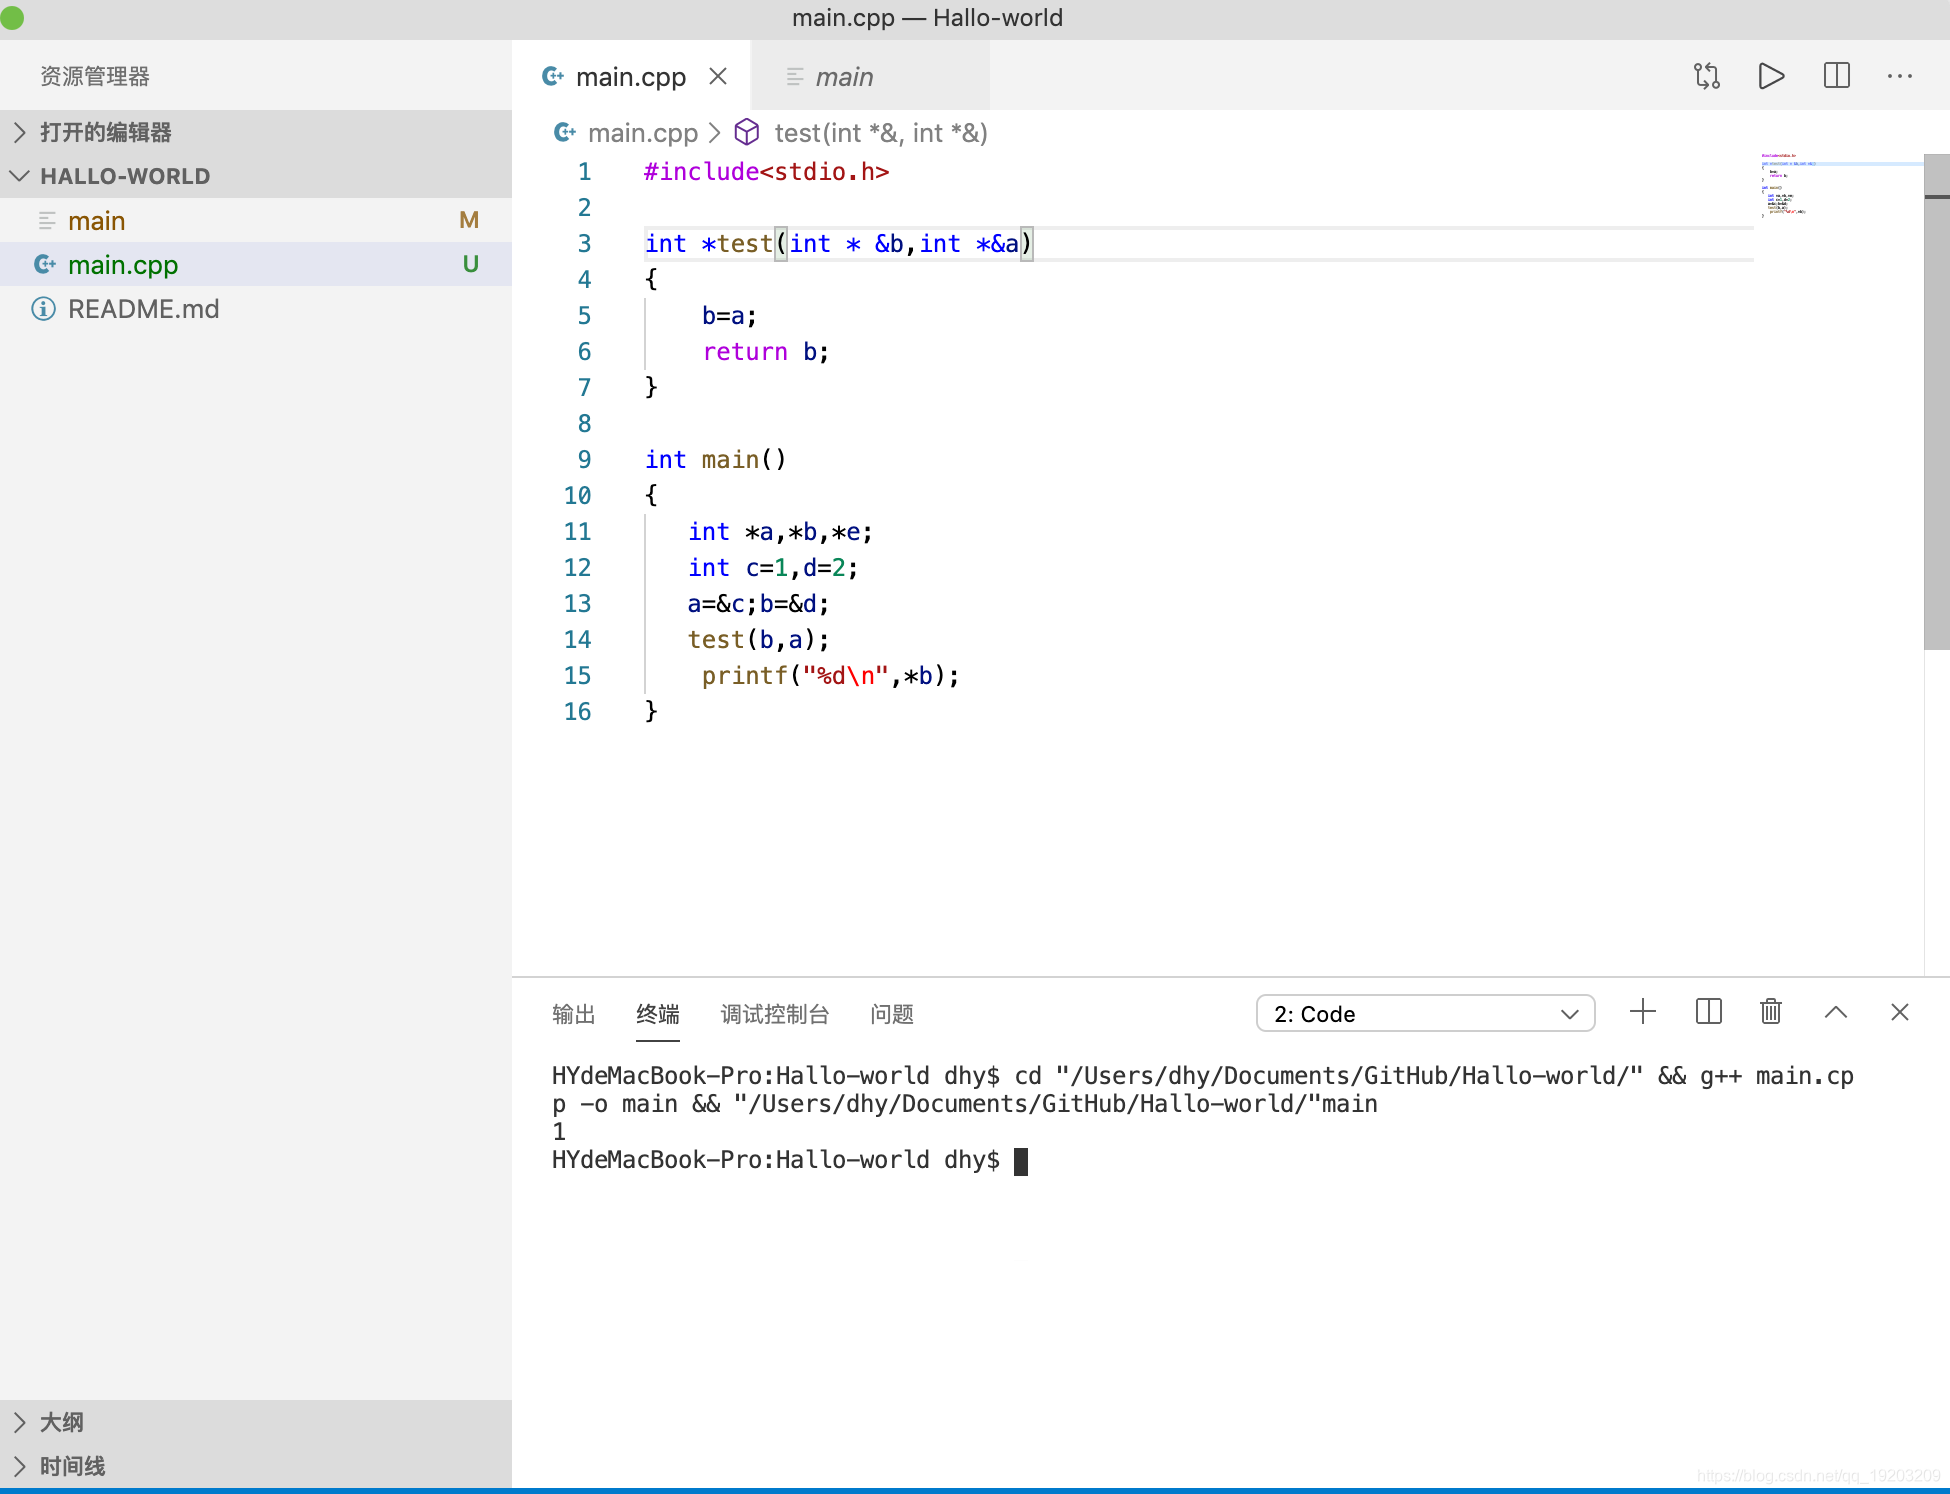Open README.md in the explorer

click(256, 309)
